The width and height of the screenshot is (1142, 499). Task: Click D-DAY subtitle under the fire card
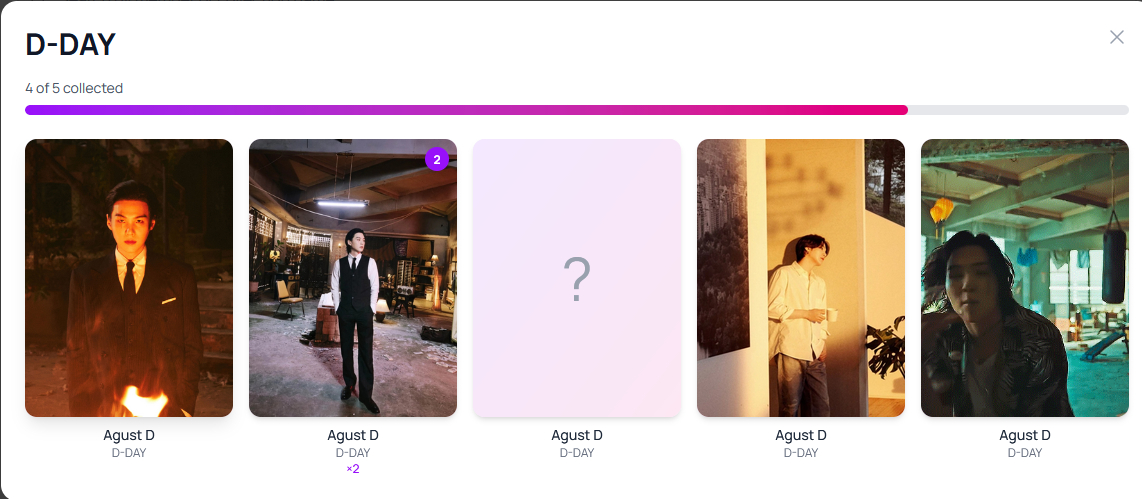tap(129, 453)
